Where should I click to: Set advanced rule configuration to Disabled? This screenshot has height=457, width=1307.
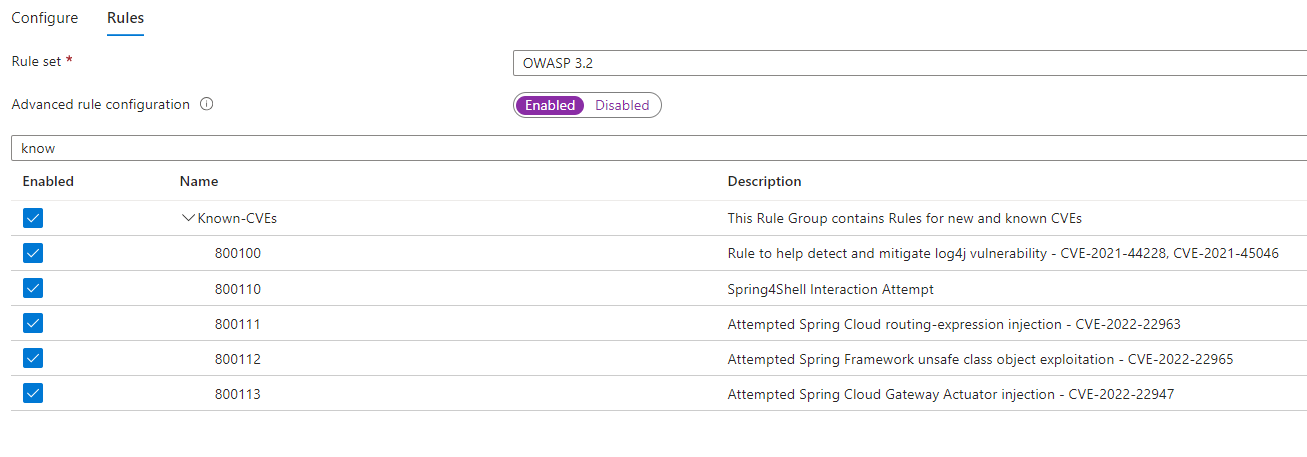click(x=622, y=105)
